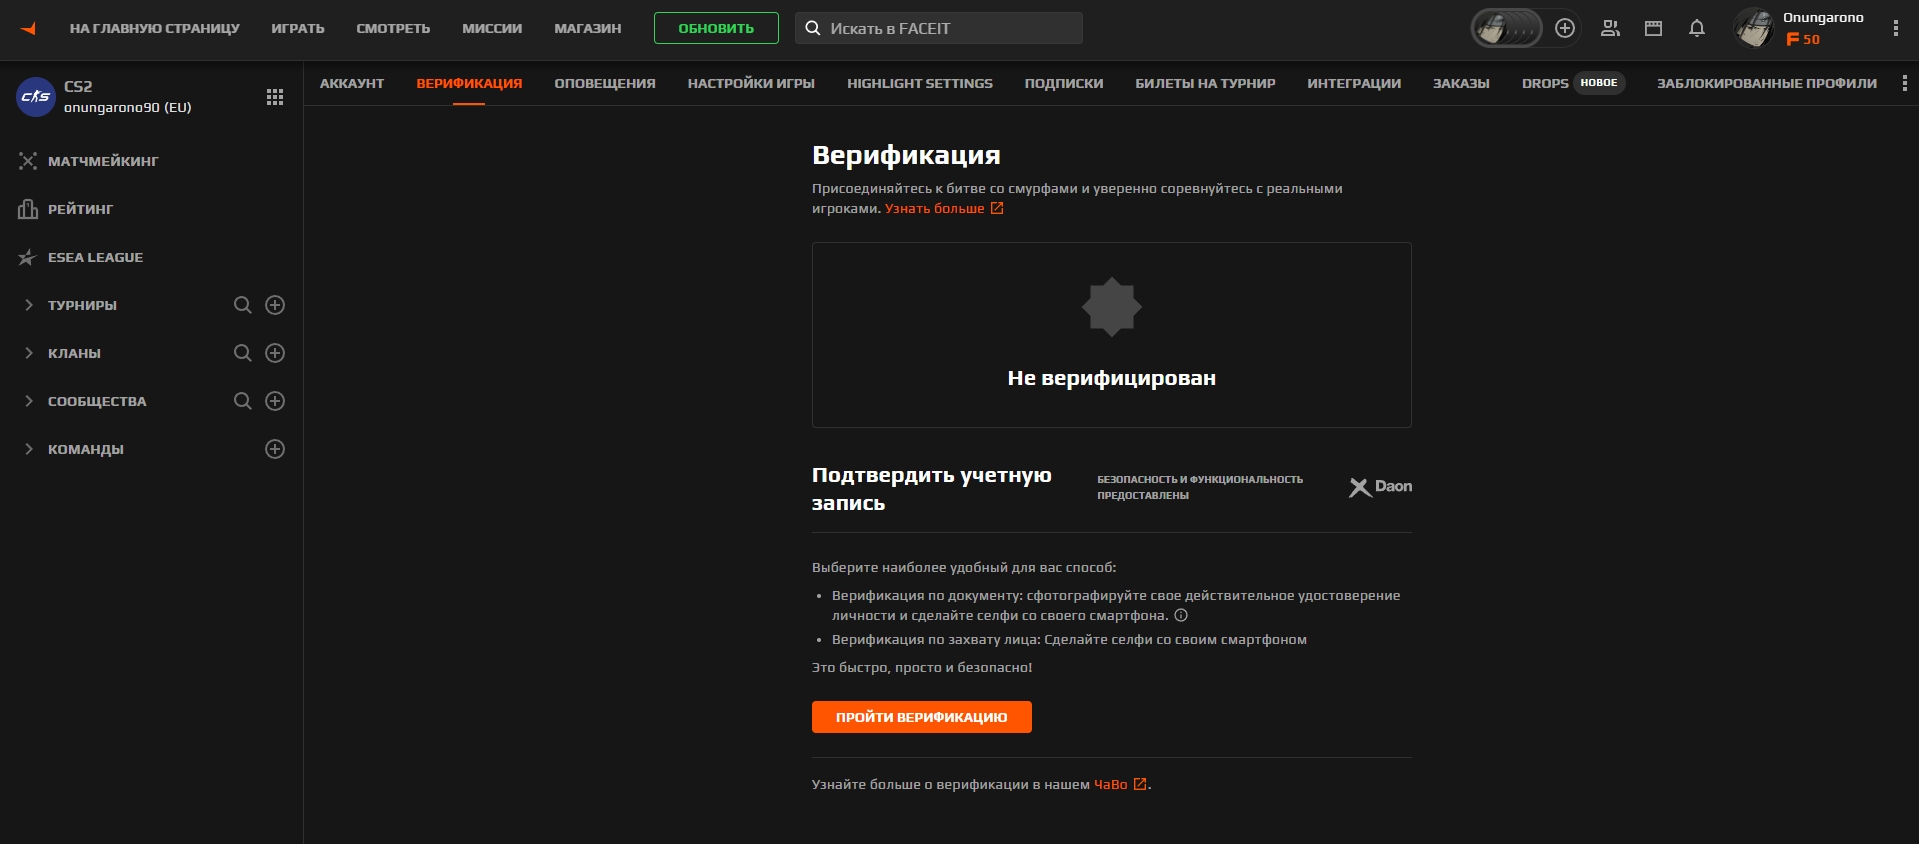Focus the Искать в FACEIT search field

(x=939, y=28)
